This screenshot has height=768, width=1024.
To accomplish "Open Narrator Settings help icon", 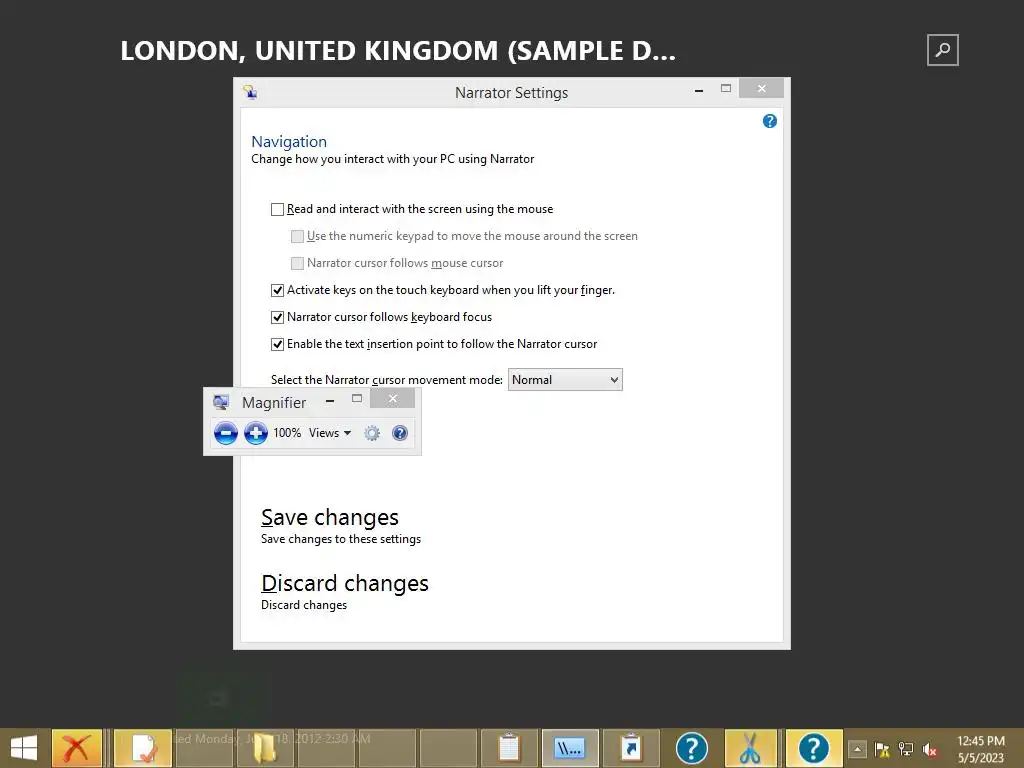I will coord(769,121).
